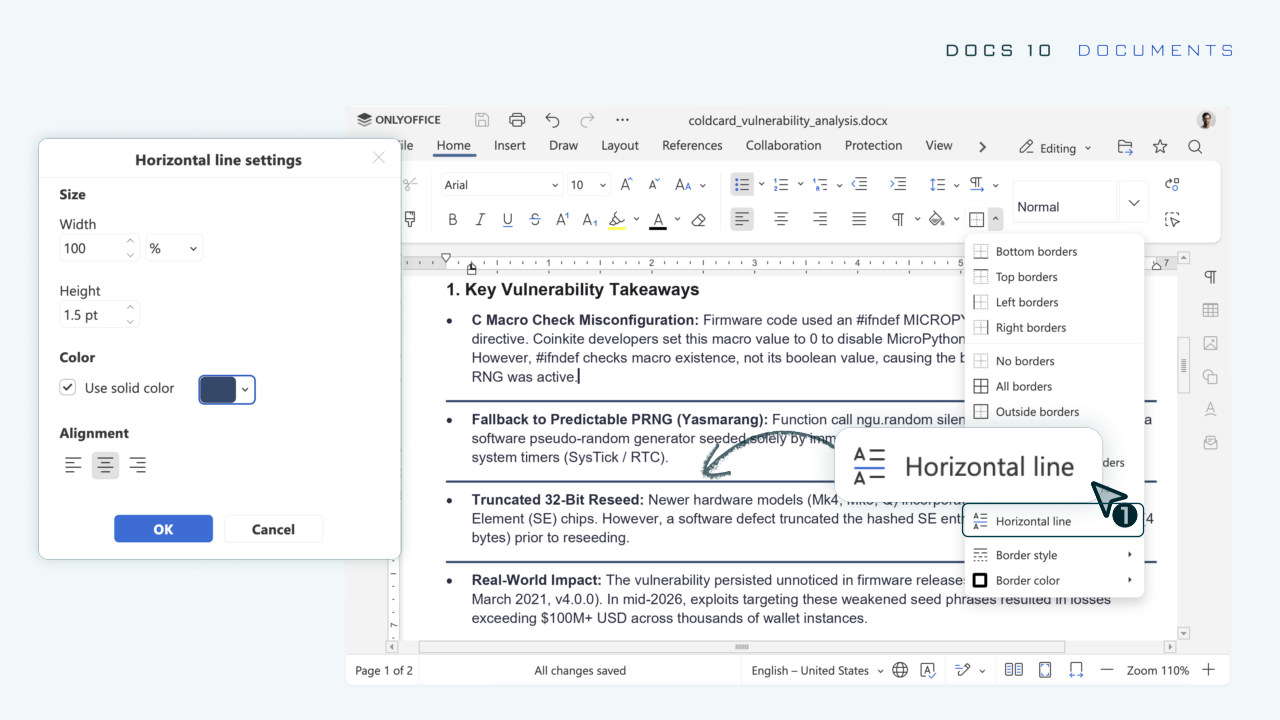The width and height of the screenshot is (1280, 720).
Task: Zoom in with the plus icon
Action: [1208, 670]
